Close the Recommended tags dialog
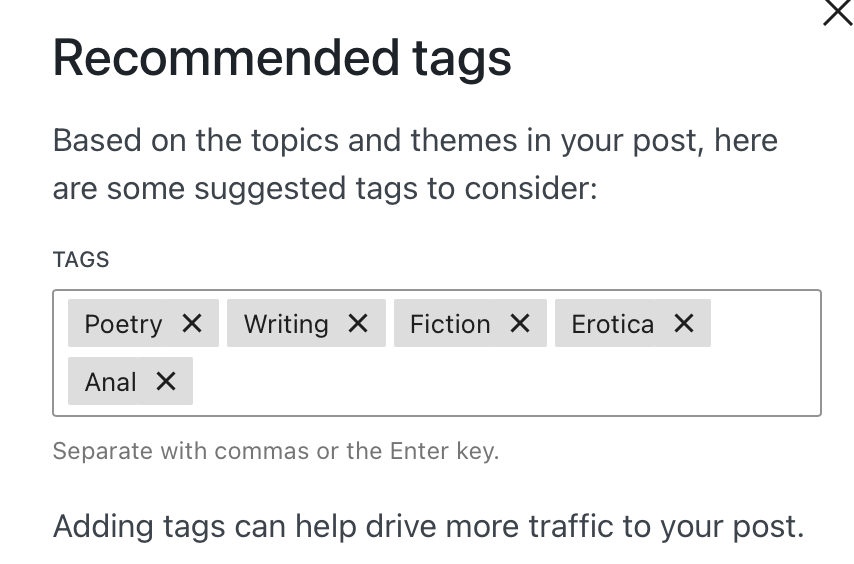 point(837,13)
